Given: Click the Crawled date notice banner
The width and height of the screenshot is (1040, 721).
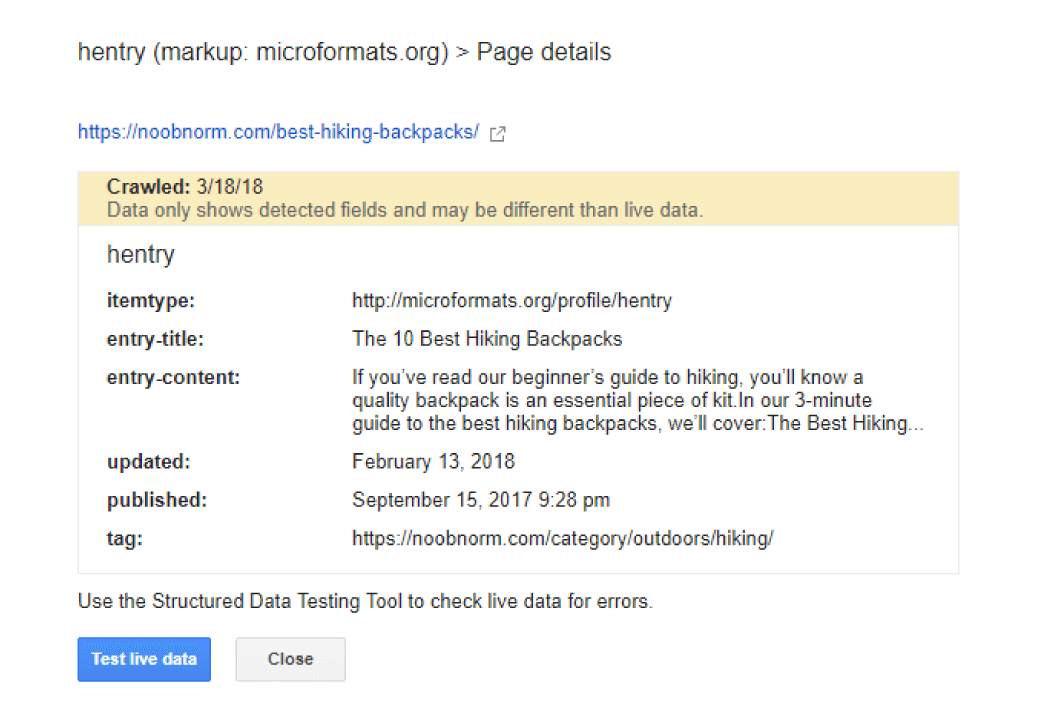Looking at the screenshot, I should click(518, 198).
